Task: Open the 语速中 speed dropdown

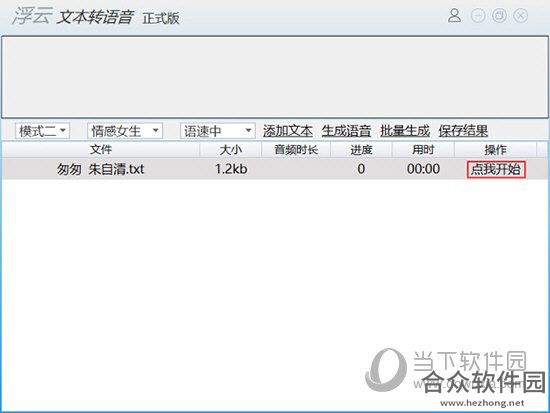Action: click(x=218, y=131)
